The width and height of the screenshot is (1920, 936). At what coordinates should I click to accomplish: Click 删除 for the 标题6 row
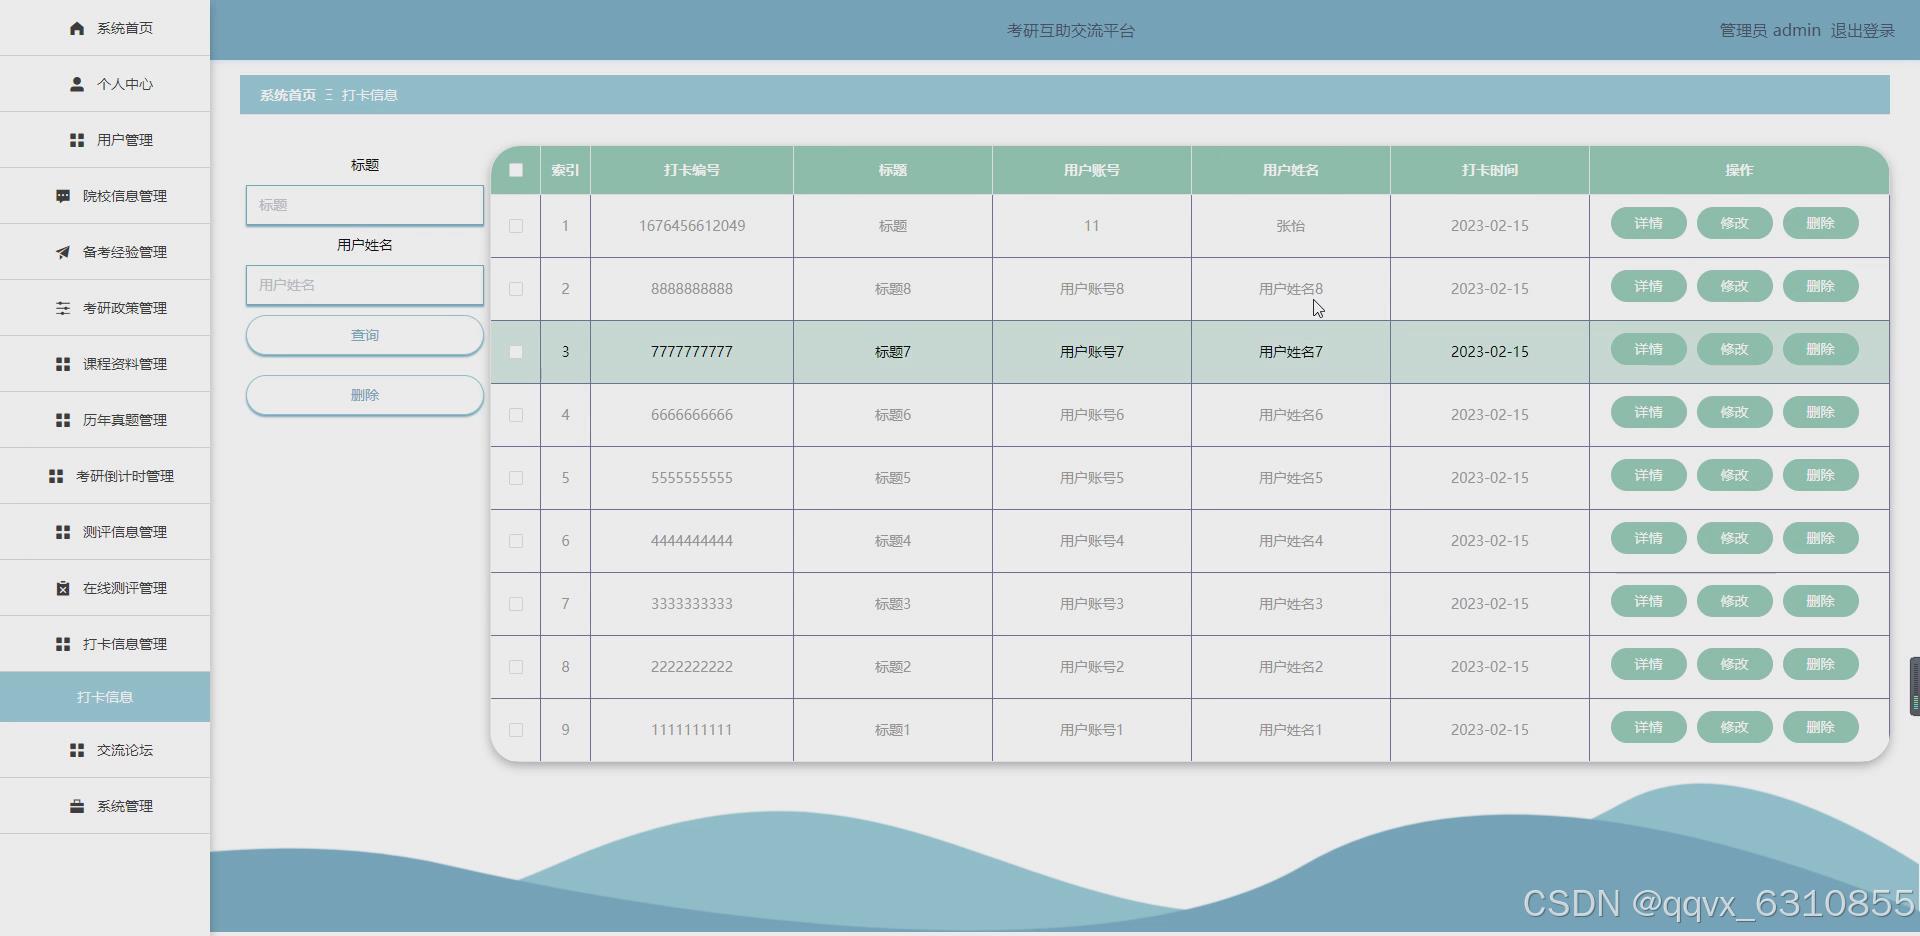pos(1820,412)
